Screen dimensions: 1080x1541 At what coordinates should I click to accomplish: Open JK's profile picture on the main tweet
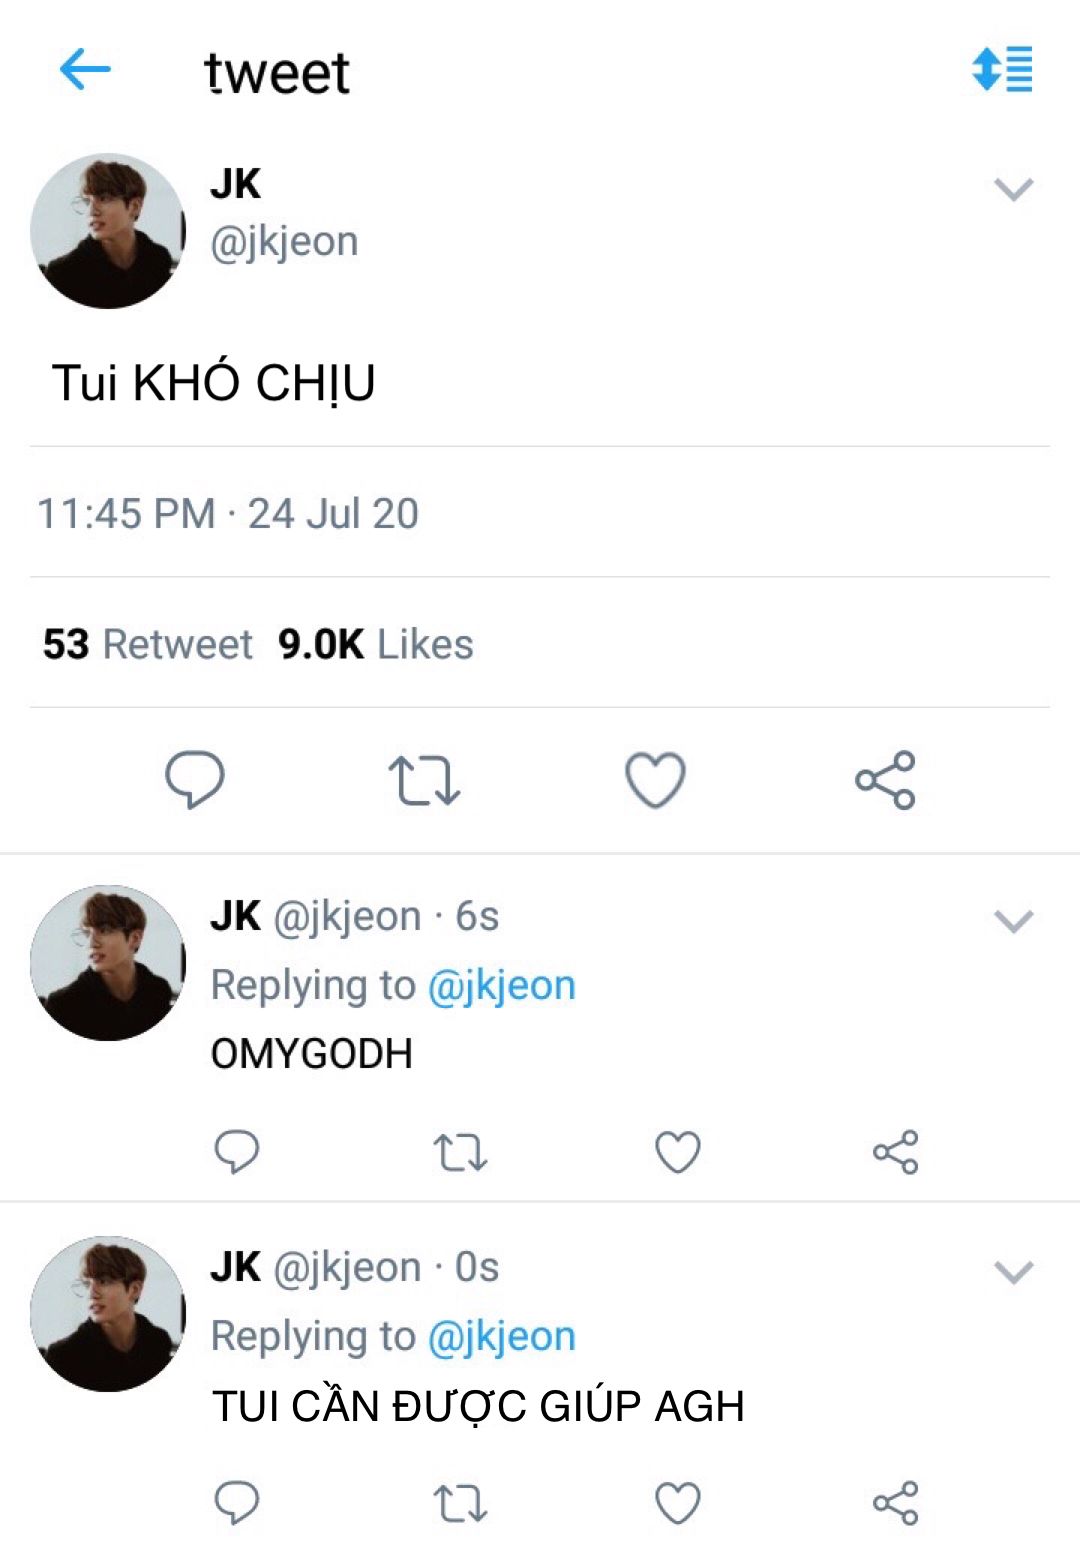108,231
